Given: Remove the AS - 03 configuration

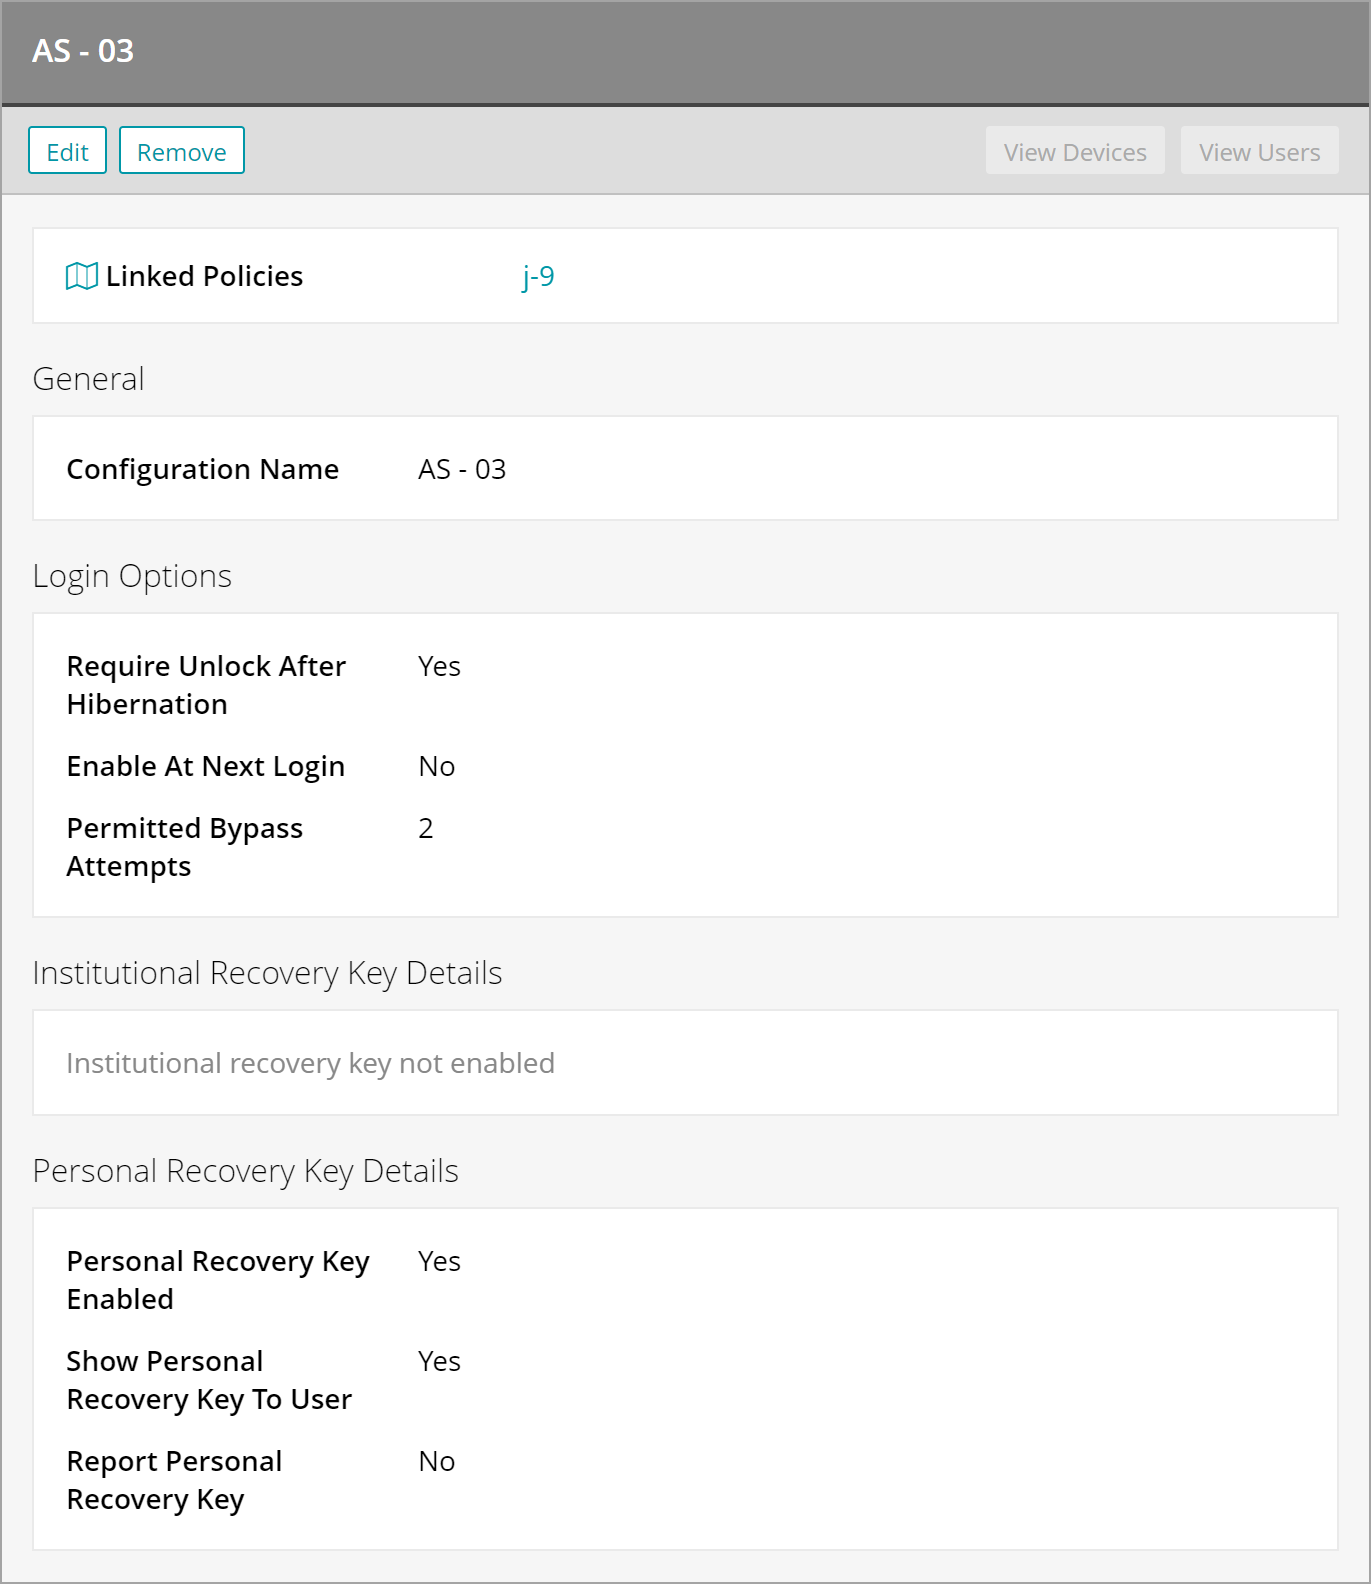Looking at the screenshot, I should pyautogui.click(x=181, y=151).
